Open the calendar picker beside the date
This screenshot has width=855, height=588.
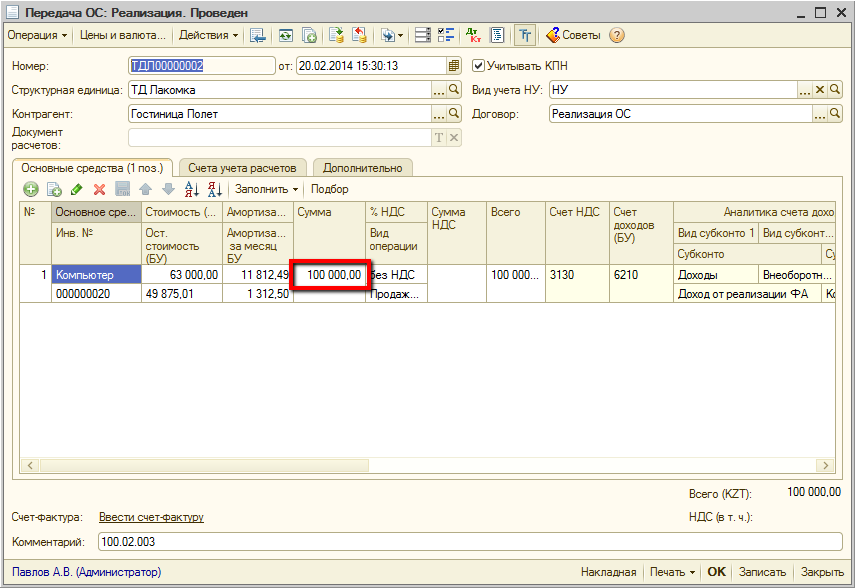pos(454,66)
